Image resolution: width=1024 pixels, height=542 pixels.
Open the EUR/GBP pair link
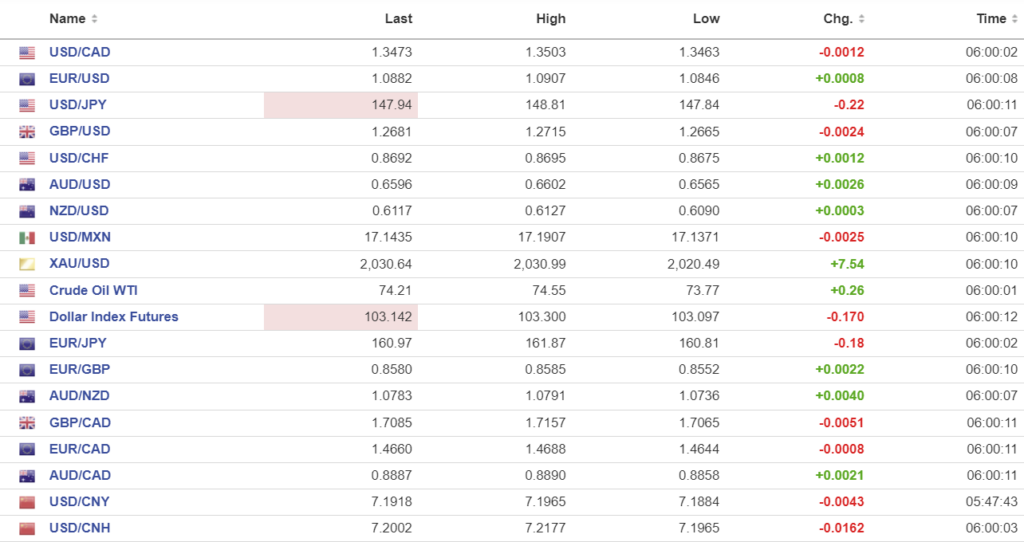coord(79,369)
